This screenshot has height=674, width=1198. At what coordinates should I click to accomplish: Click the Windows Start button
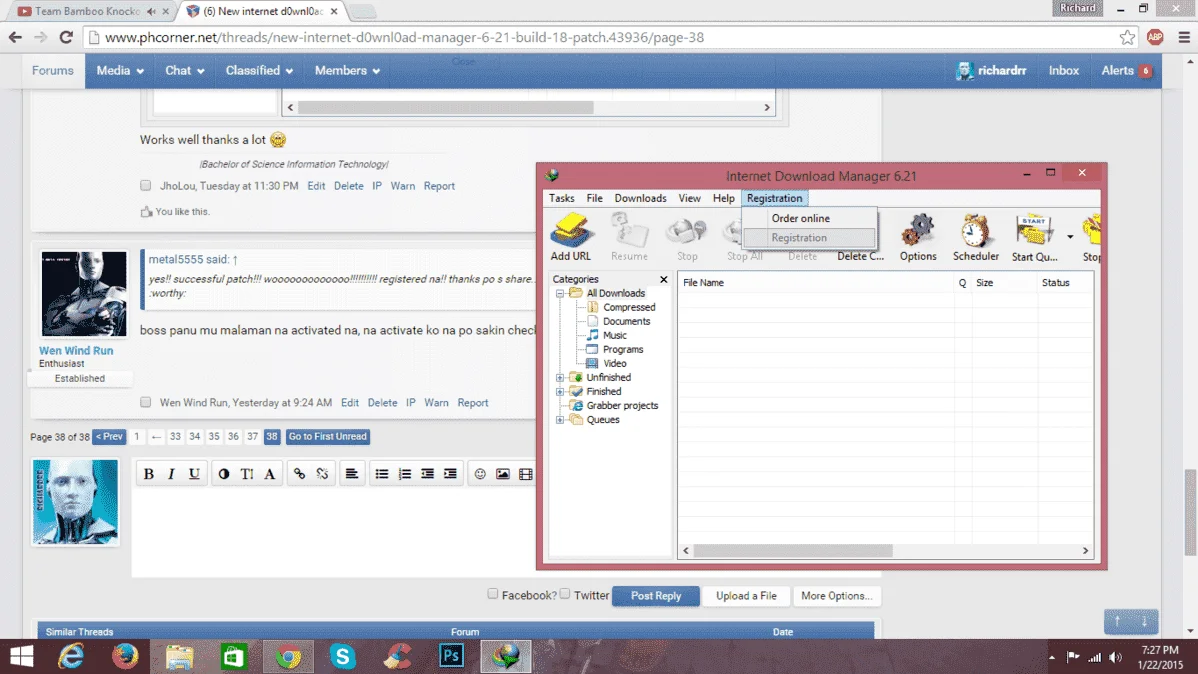point(21,656)
